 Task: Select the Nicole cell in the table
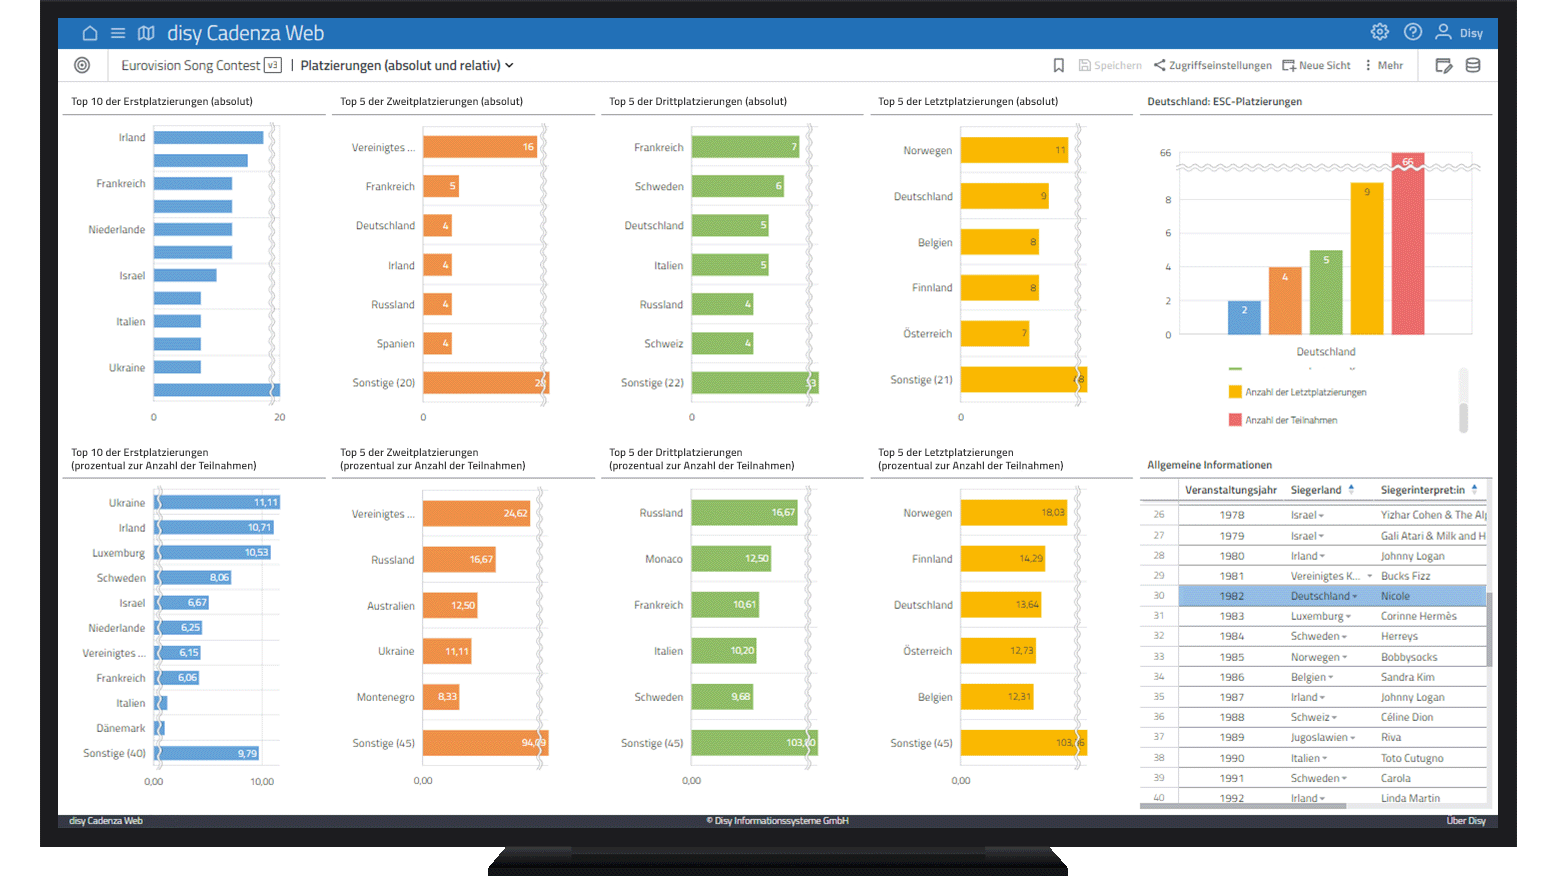(1395, 596)
